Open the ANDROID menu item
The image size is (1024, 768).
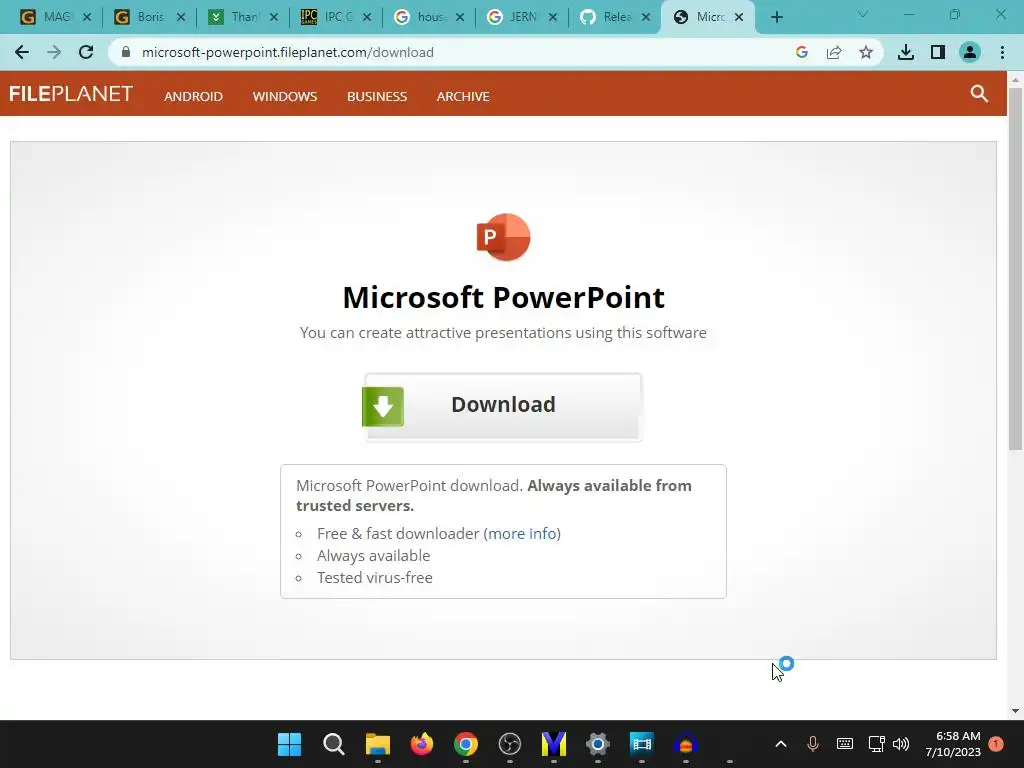pos(193,96)
